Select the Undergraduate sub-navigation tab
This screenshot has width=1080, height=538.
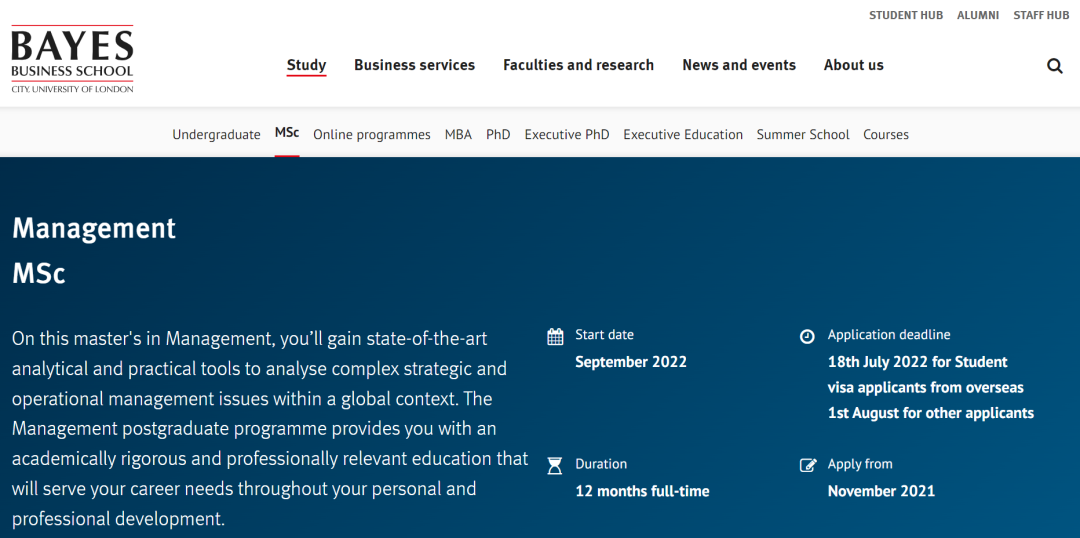pos(216,135)
